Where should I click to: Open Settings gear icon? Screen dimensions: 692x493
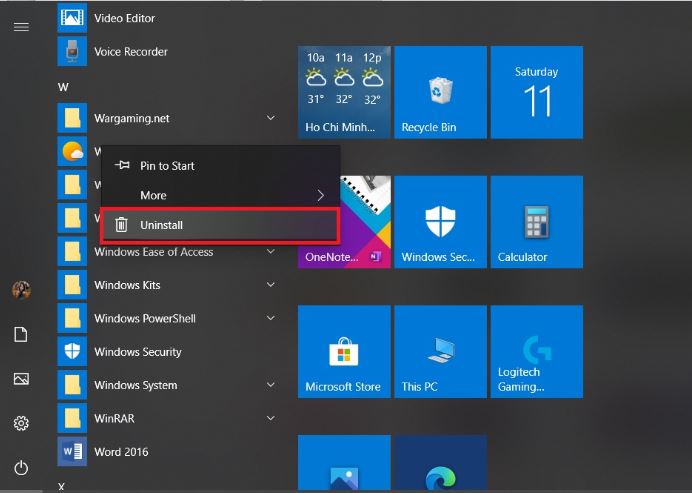[21, 423]
